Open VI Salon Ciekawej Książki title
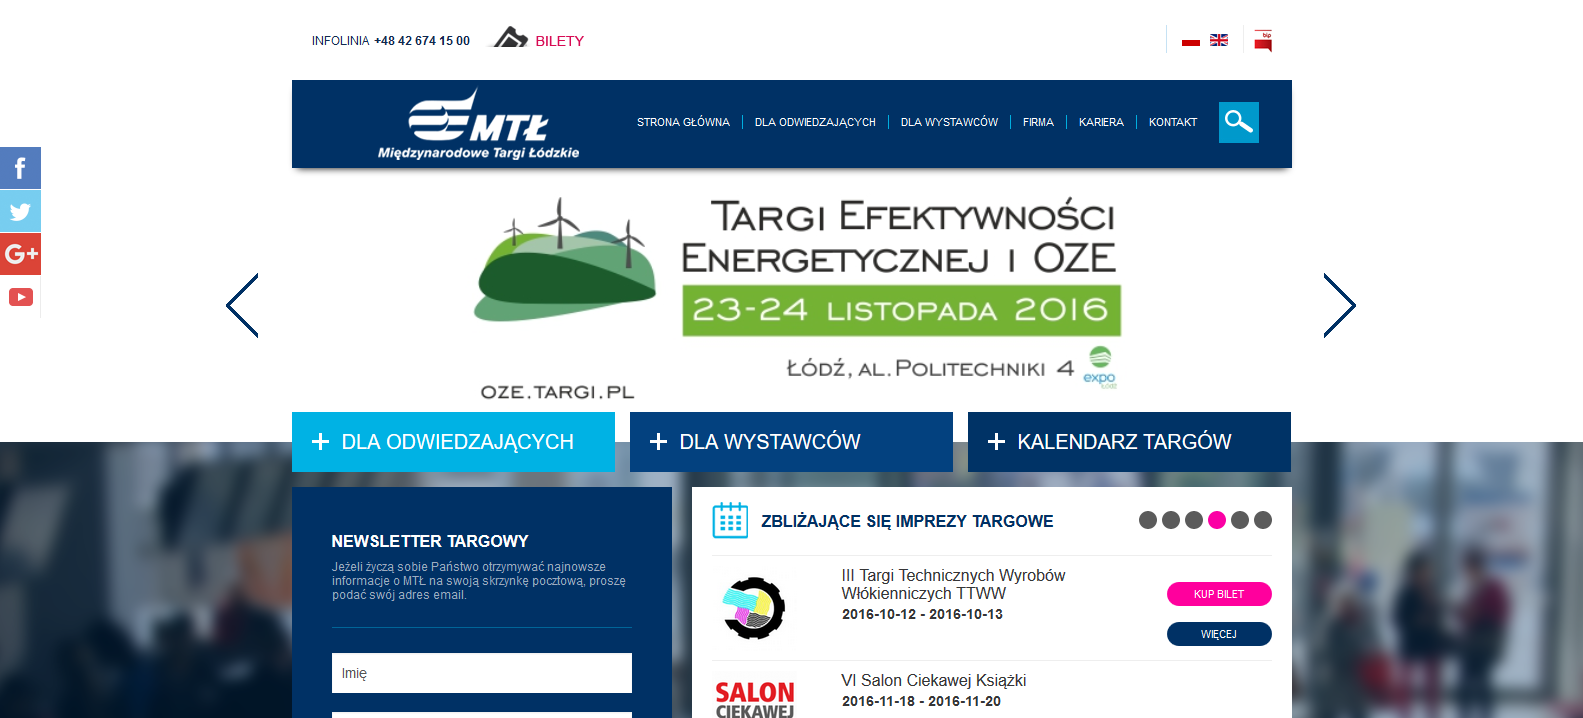Screen dimensions: 1583x718 [934, 681]
